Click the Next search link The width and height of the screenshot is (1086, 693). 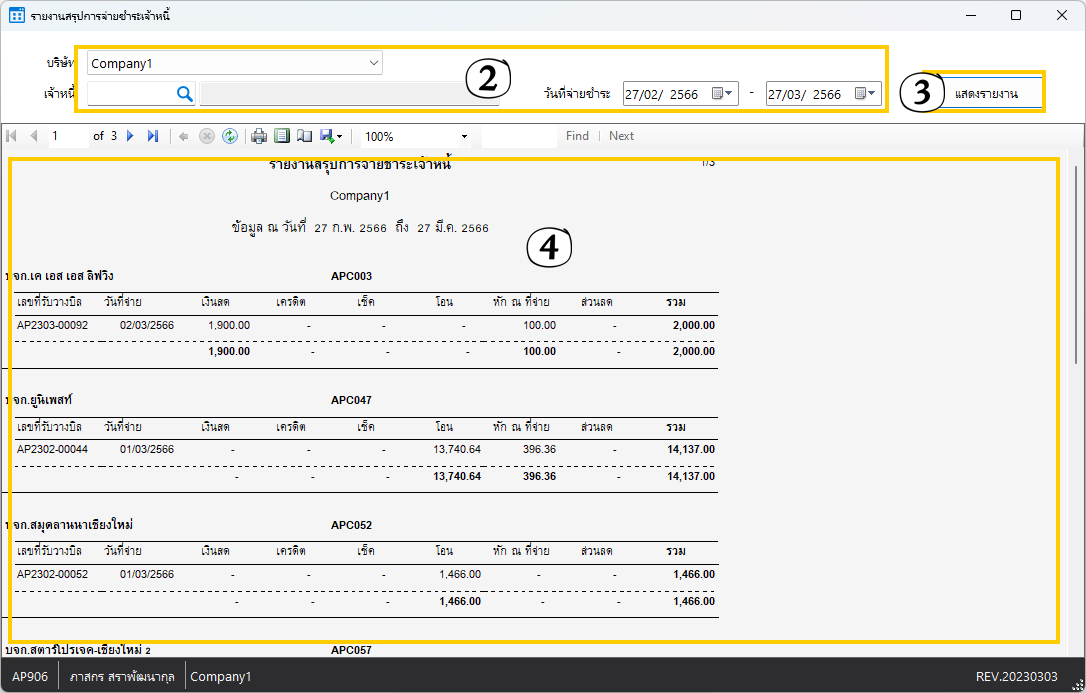click(x=621, y=136)
